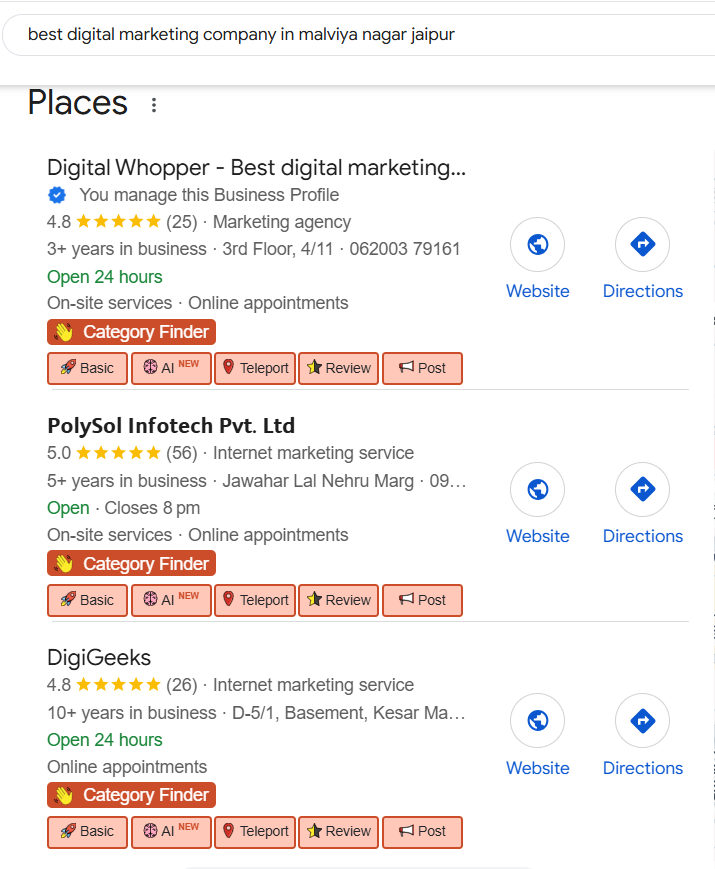Open the DigiGeeks listing title
This screenshot has height=869, width=715.
(99, 658)
